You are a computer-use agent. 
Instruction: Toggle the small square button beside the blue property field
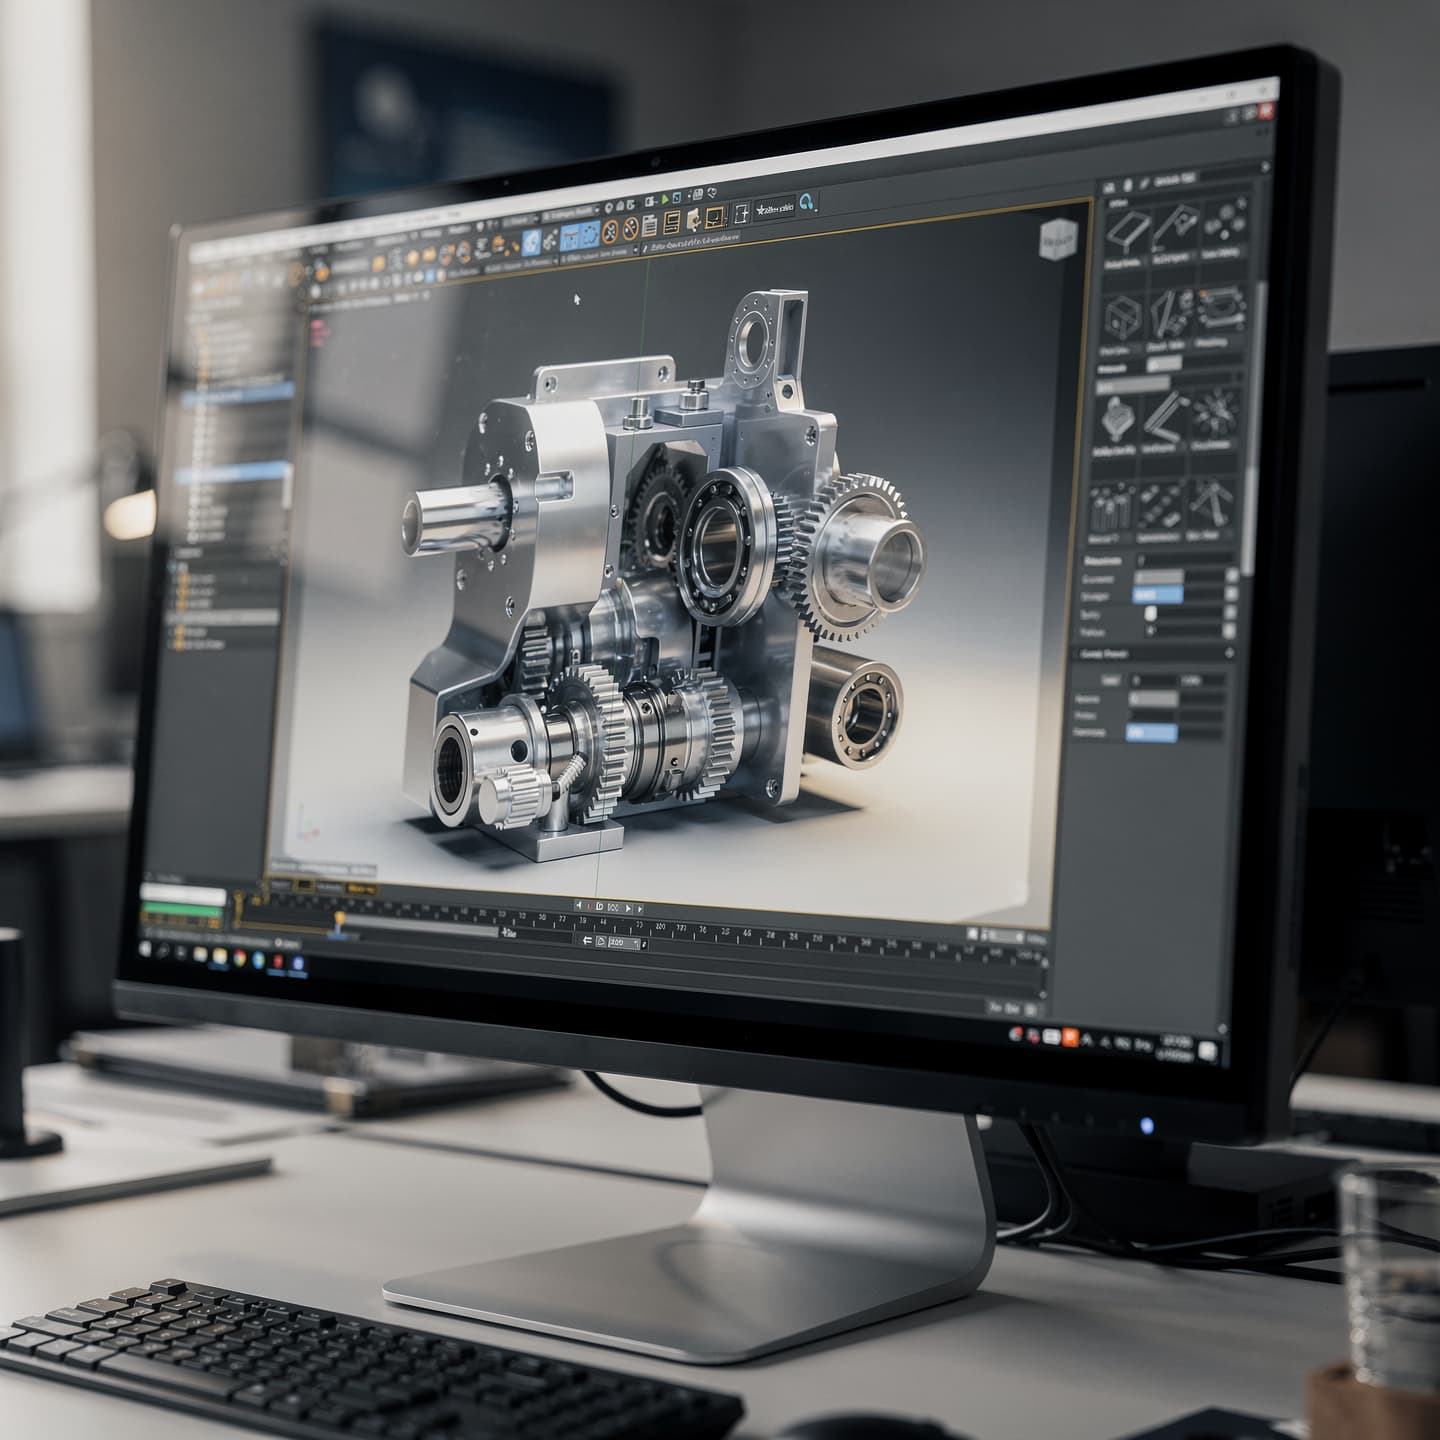[x=1231, y=595]
